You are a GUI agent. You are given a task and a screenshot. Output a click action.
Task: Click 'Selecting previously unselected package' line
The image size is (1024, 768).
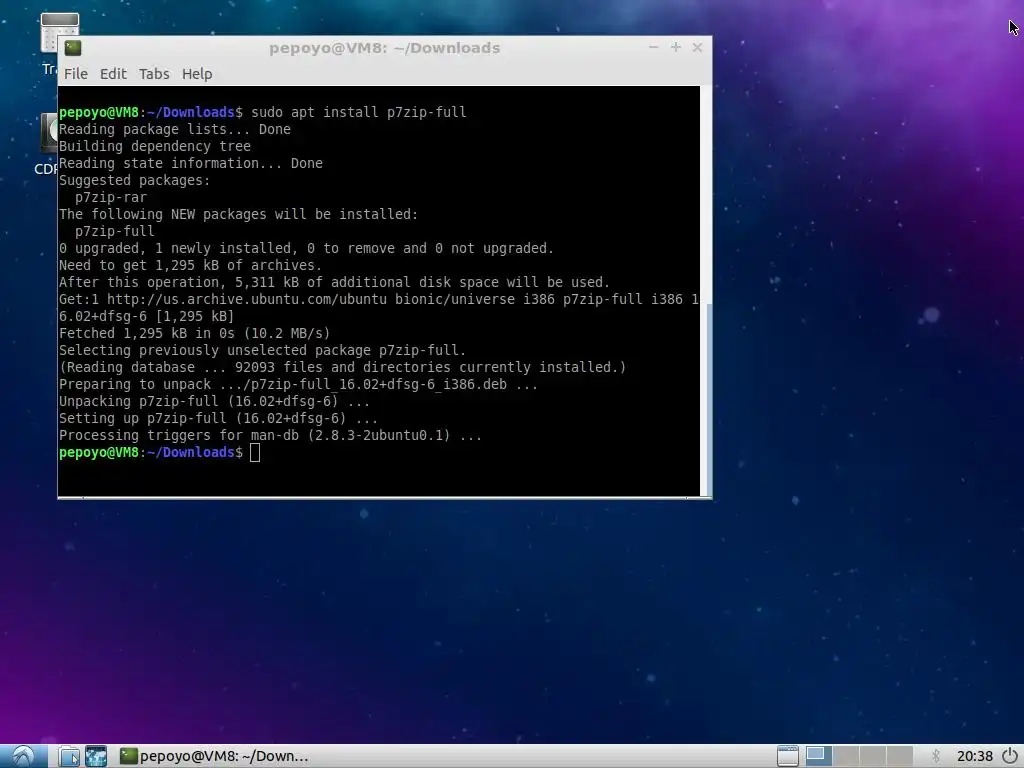(x=263, y=350)
